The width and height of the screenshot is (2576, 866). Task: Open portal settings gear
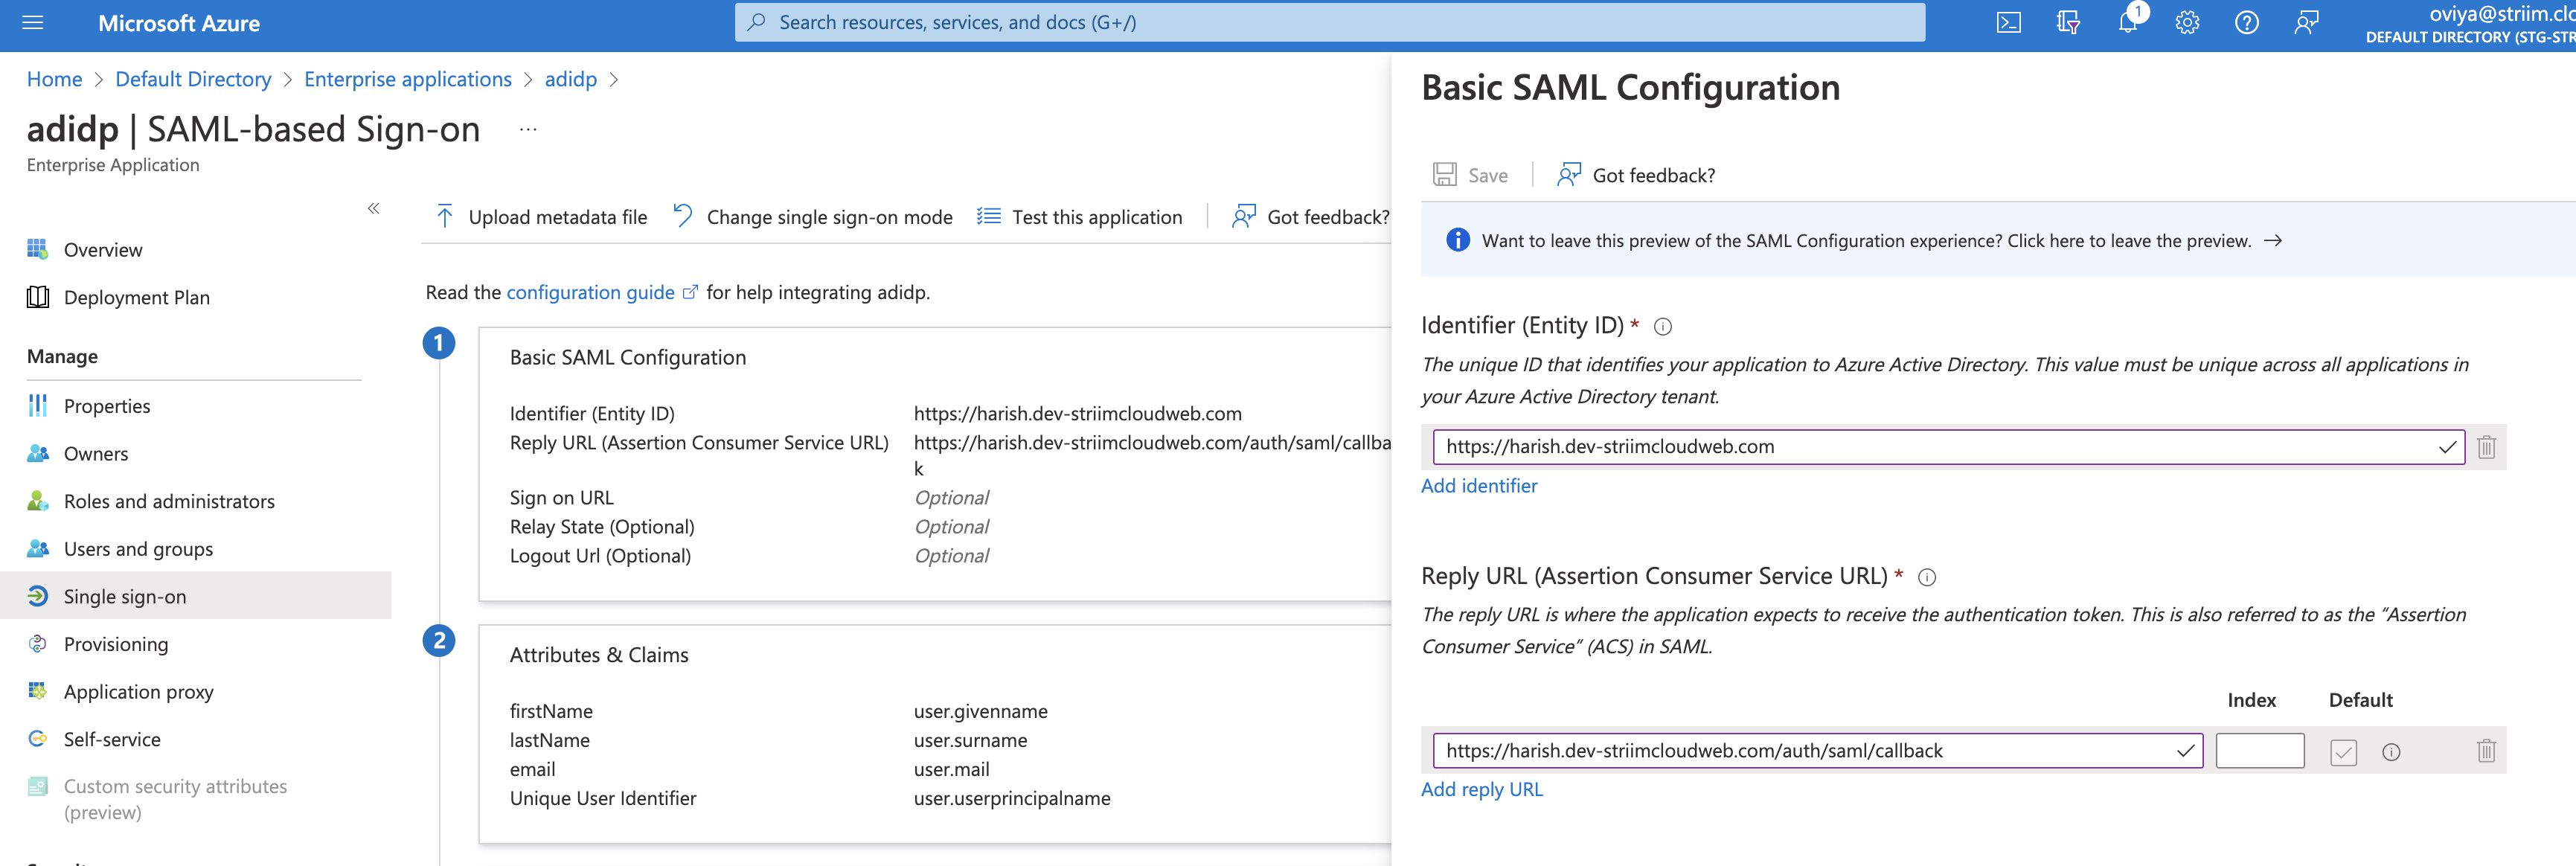coord(2186,24)
